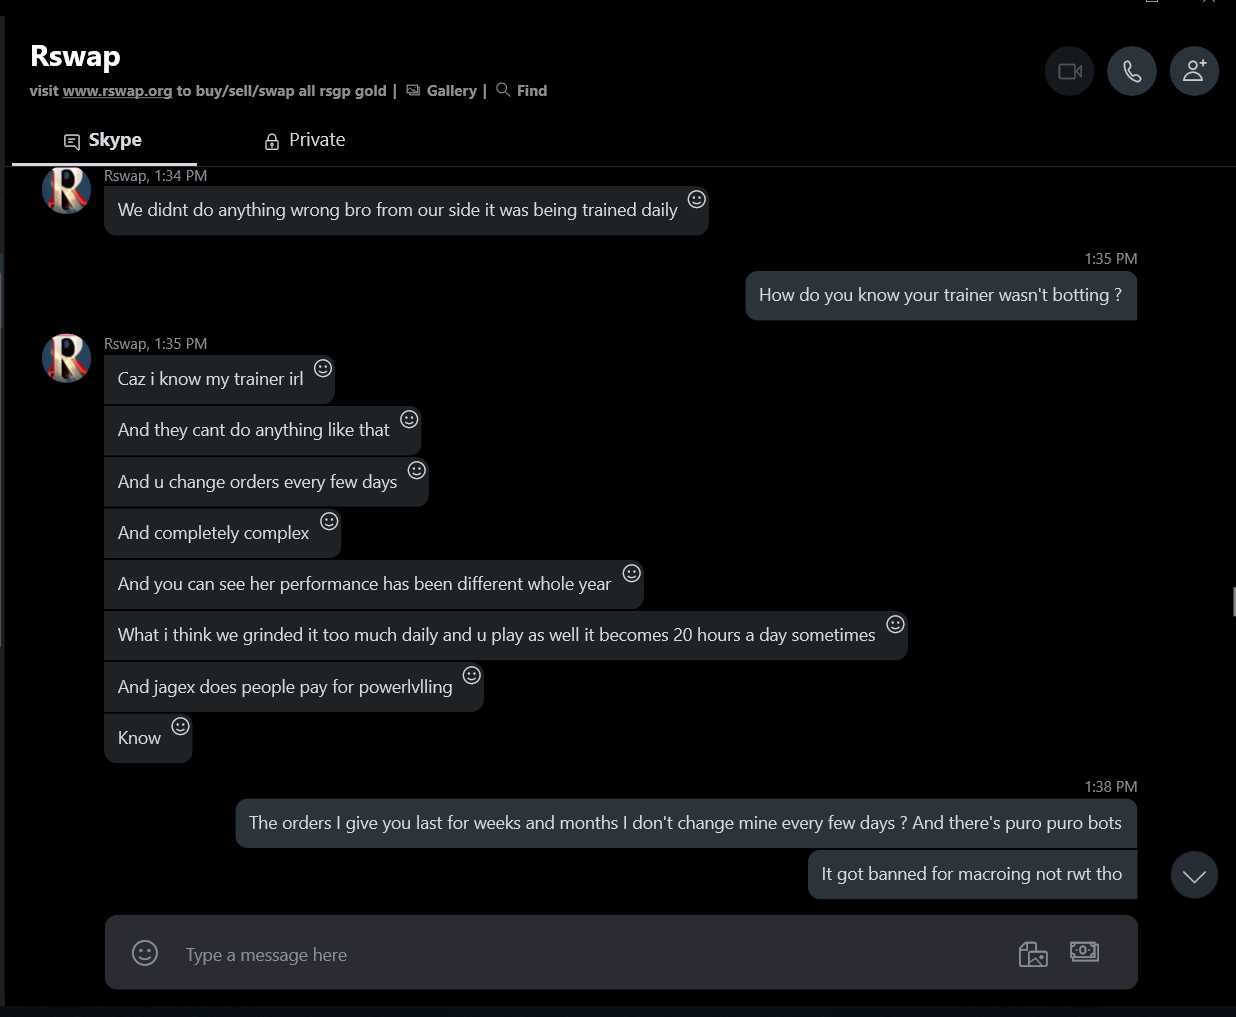React to the 'trained daily' message
Screen dimensions: 1236x1017
point(697,199)
